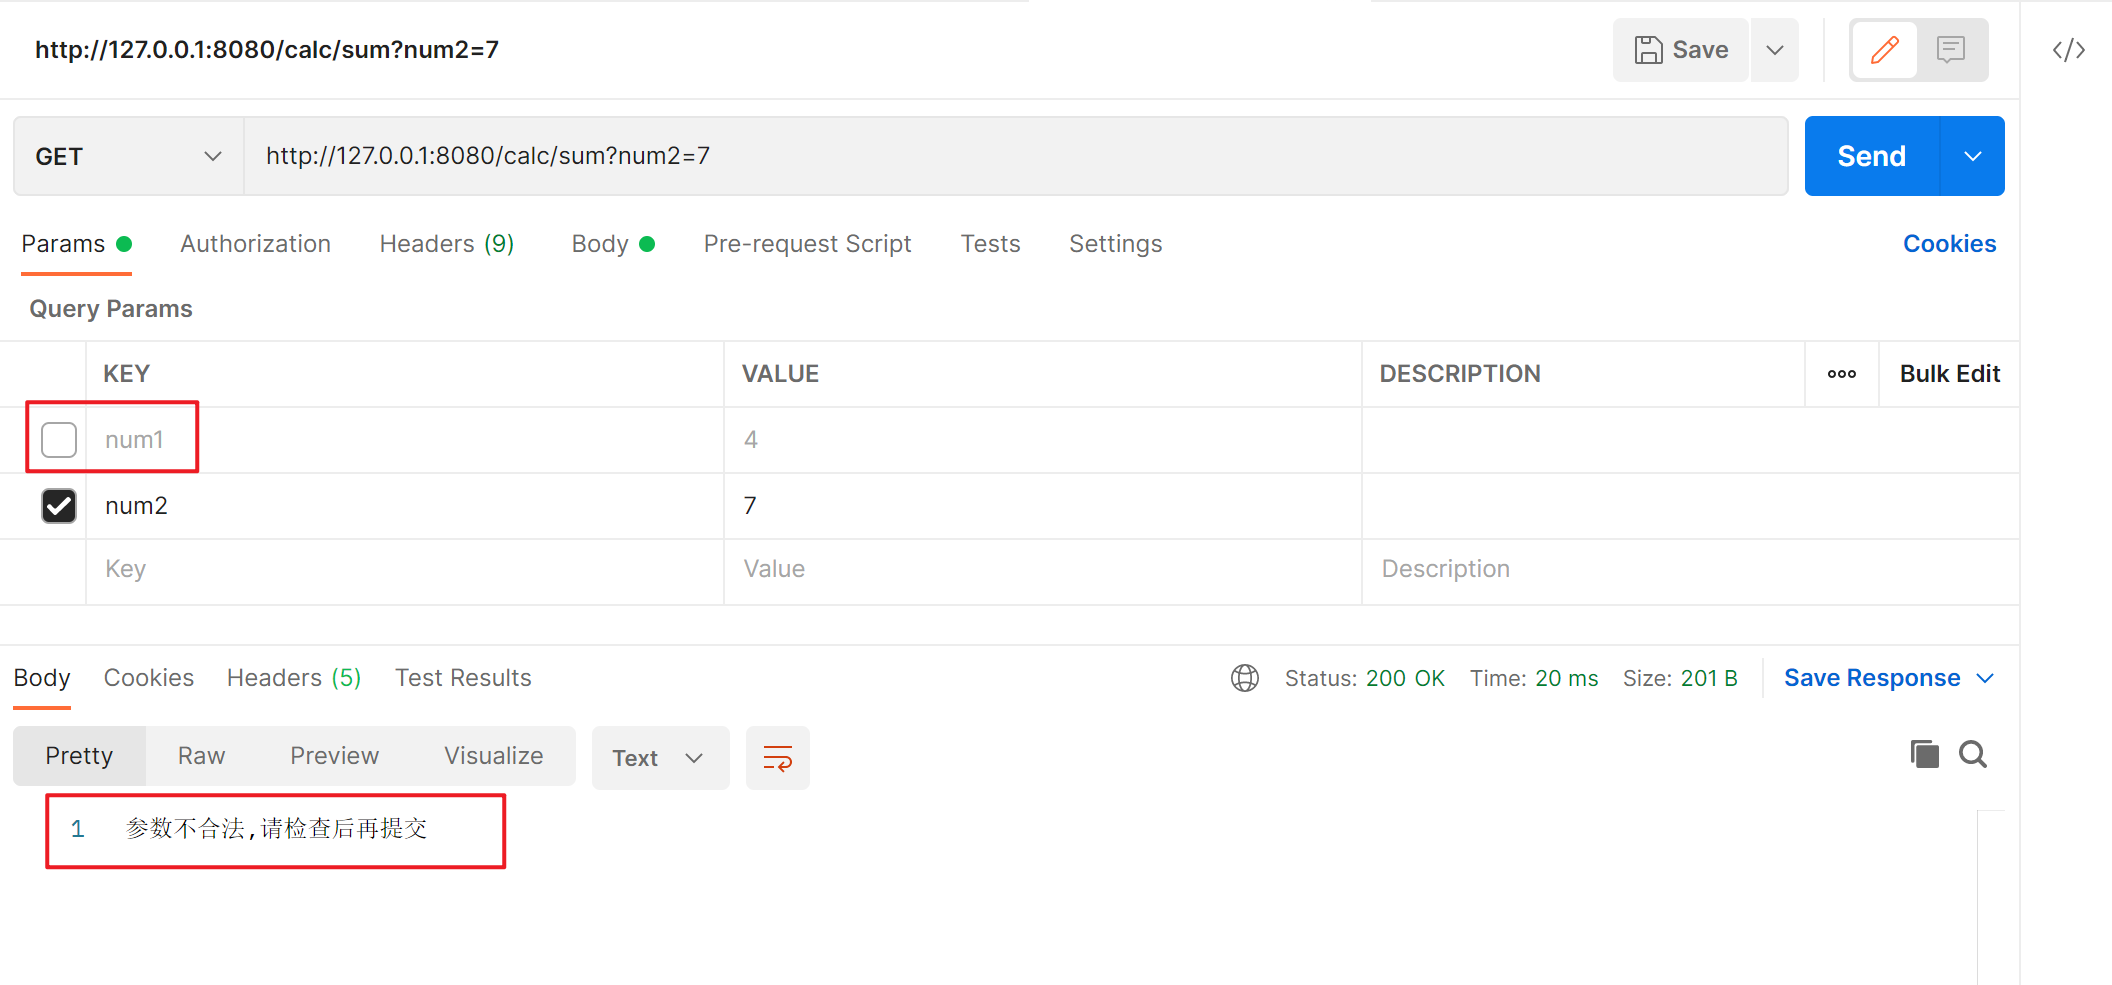Expand the Send options arrow
Image resolution: width=2112 pixels, height=985 pixels.
click(x=1973, y=156)
